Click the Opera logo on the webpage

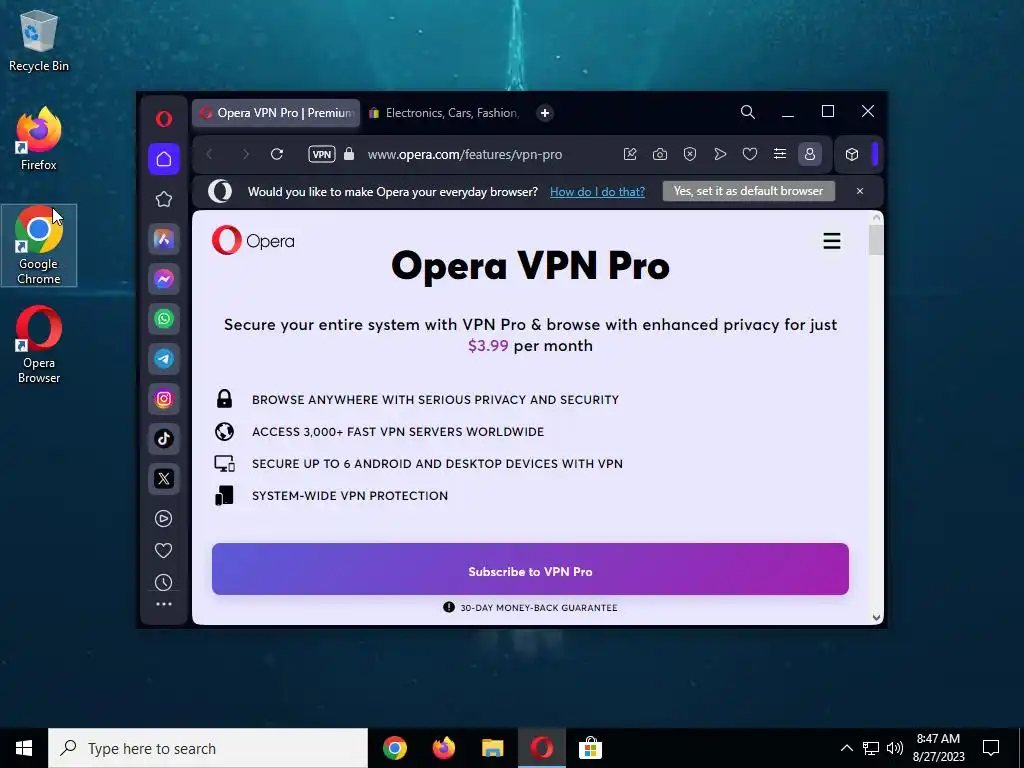coord(253,240)
